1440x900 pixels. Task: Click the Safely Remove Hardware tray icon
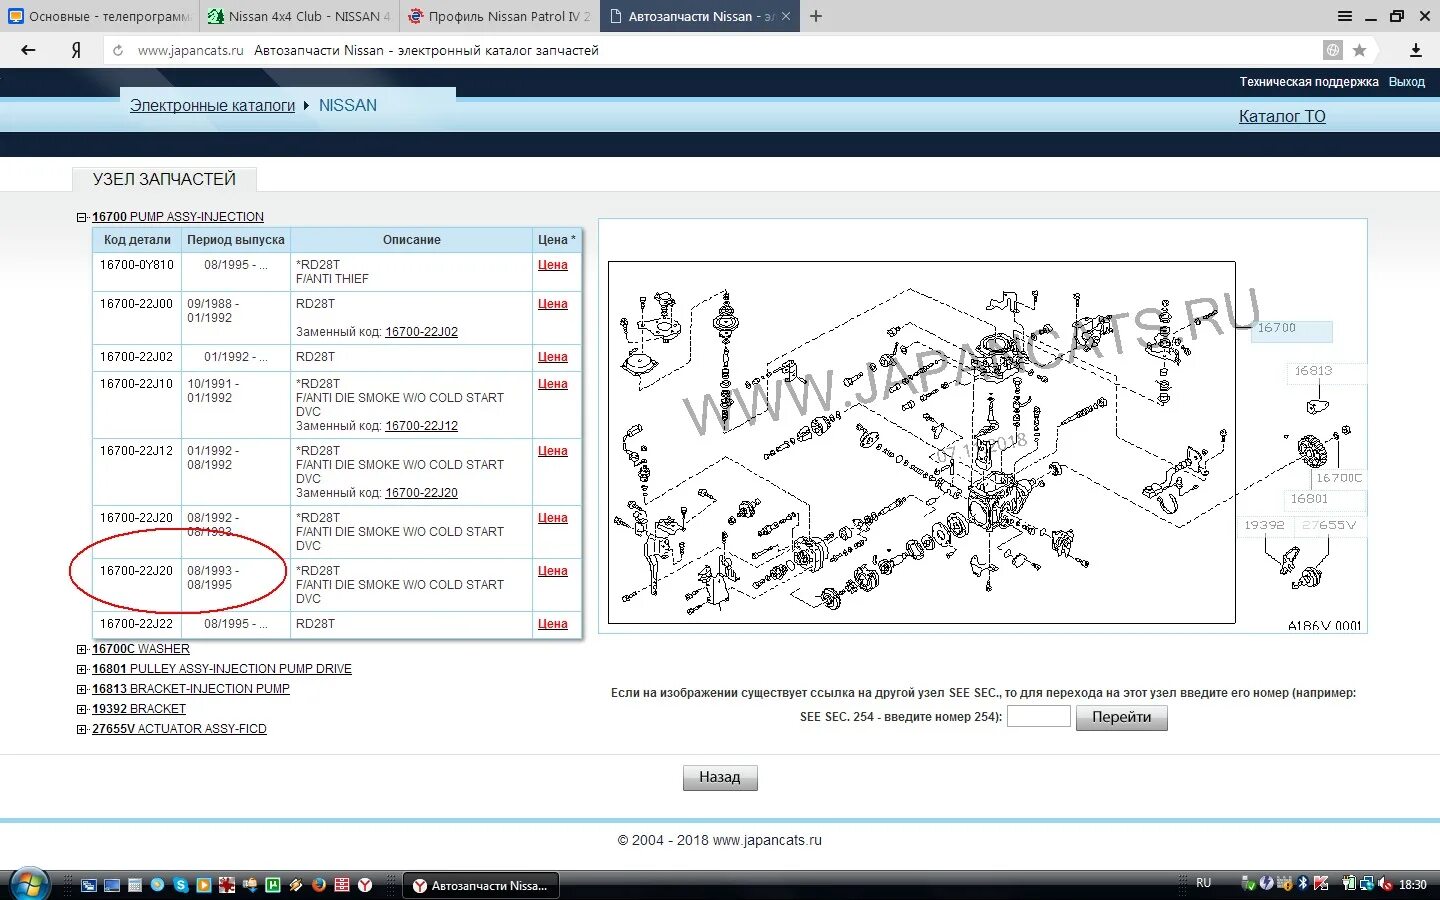click(1248, 884)
